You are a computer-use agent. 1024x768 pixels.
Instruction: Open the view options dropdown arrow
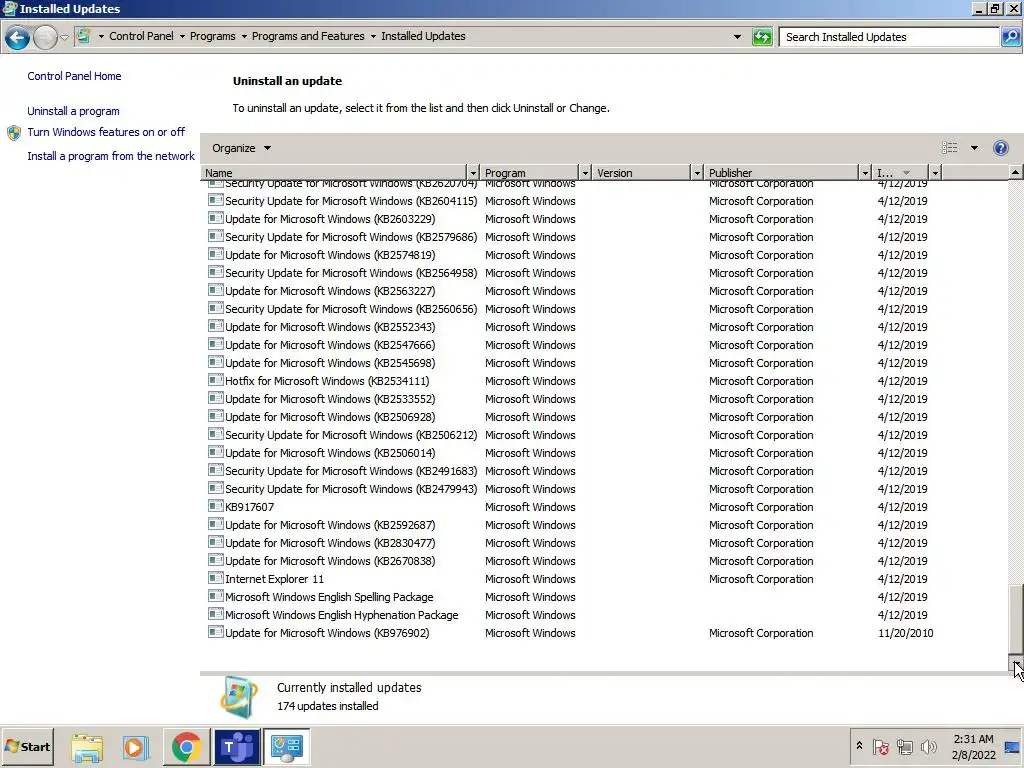pos(974,148)
